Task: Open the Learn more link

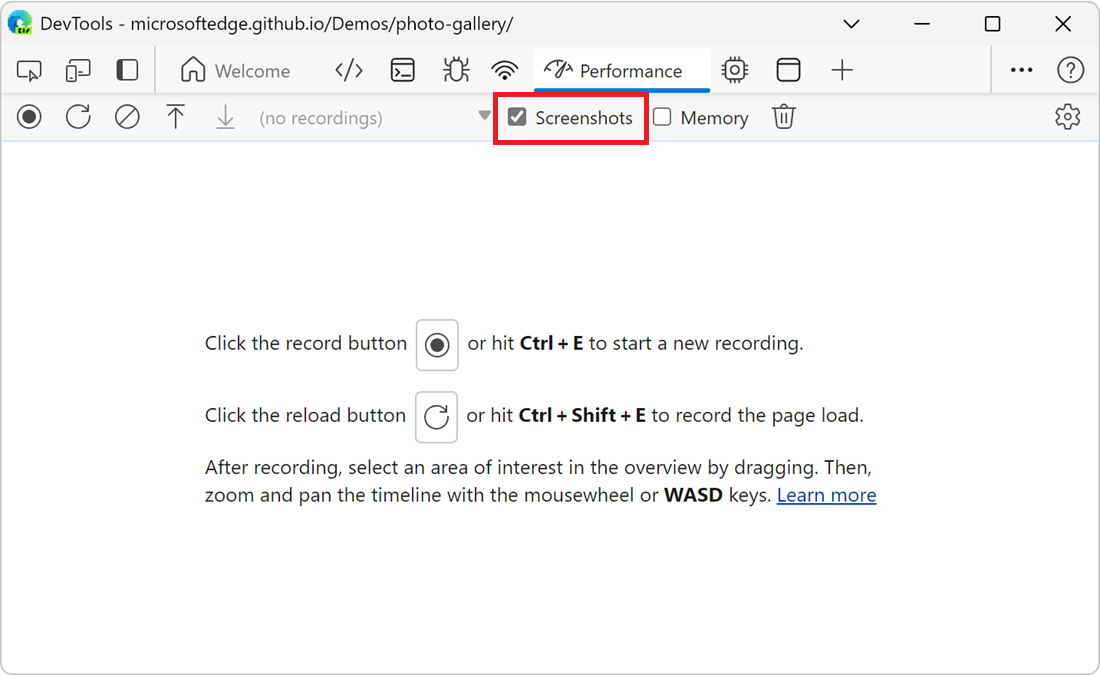Action: (x=826, y=495)
